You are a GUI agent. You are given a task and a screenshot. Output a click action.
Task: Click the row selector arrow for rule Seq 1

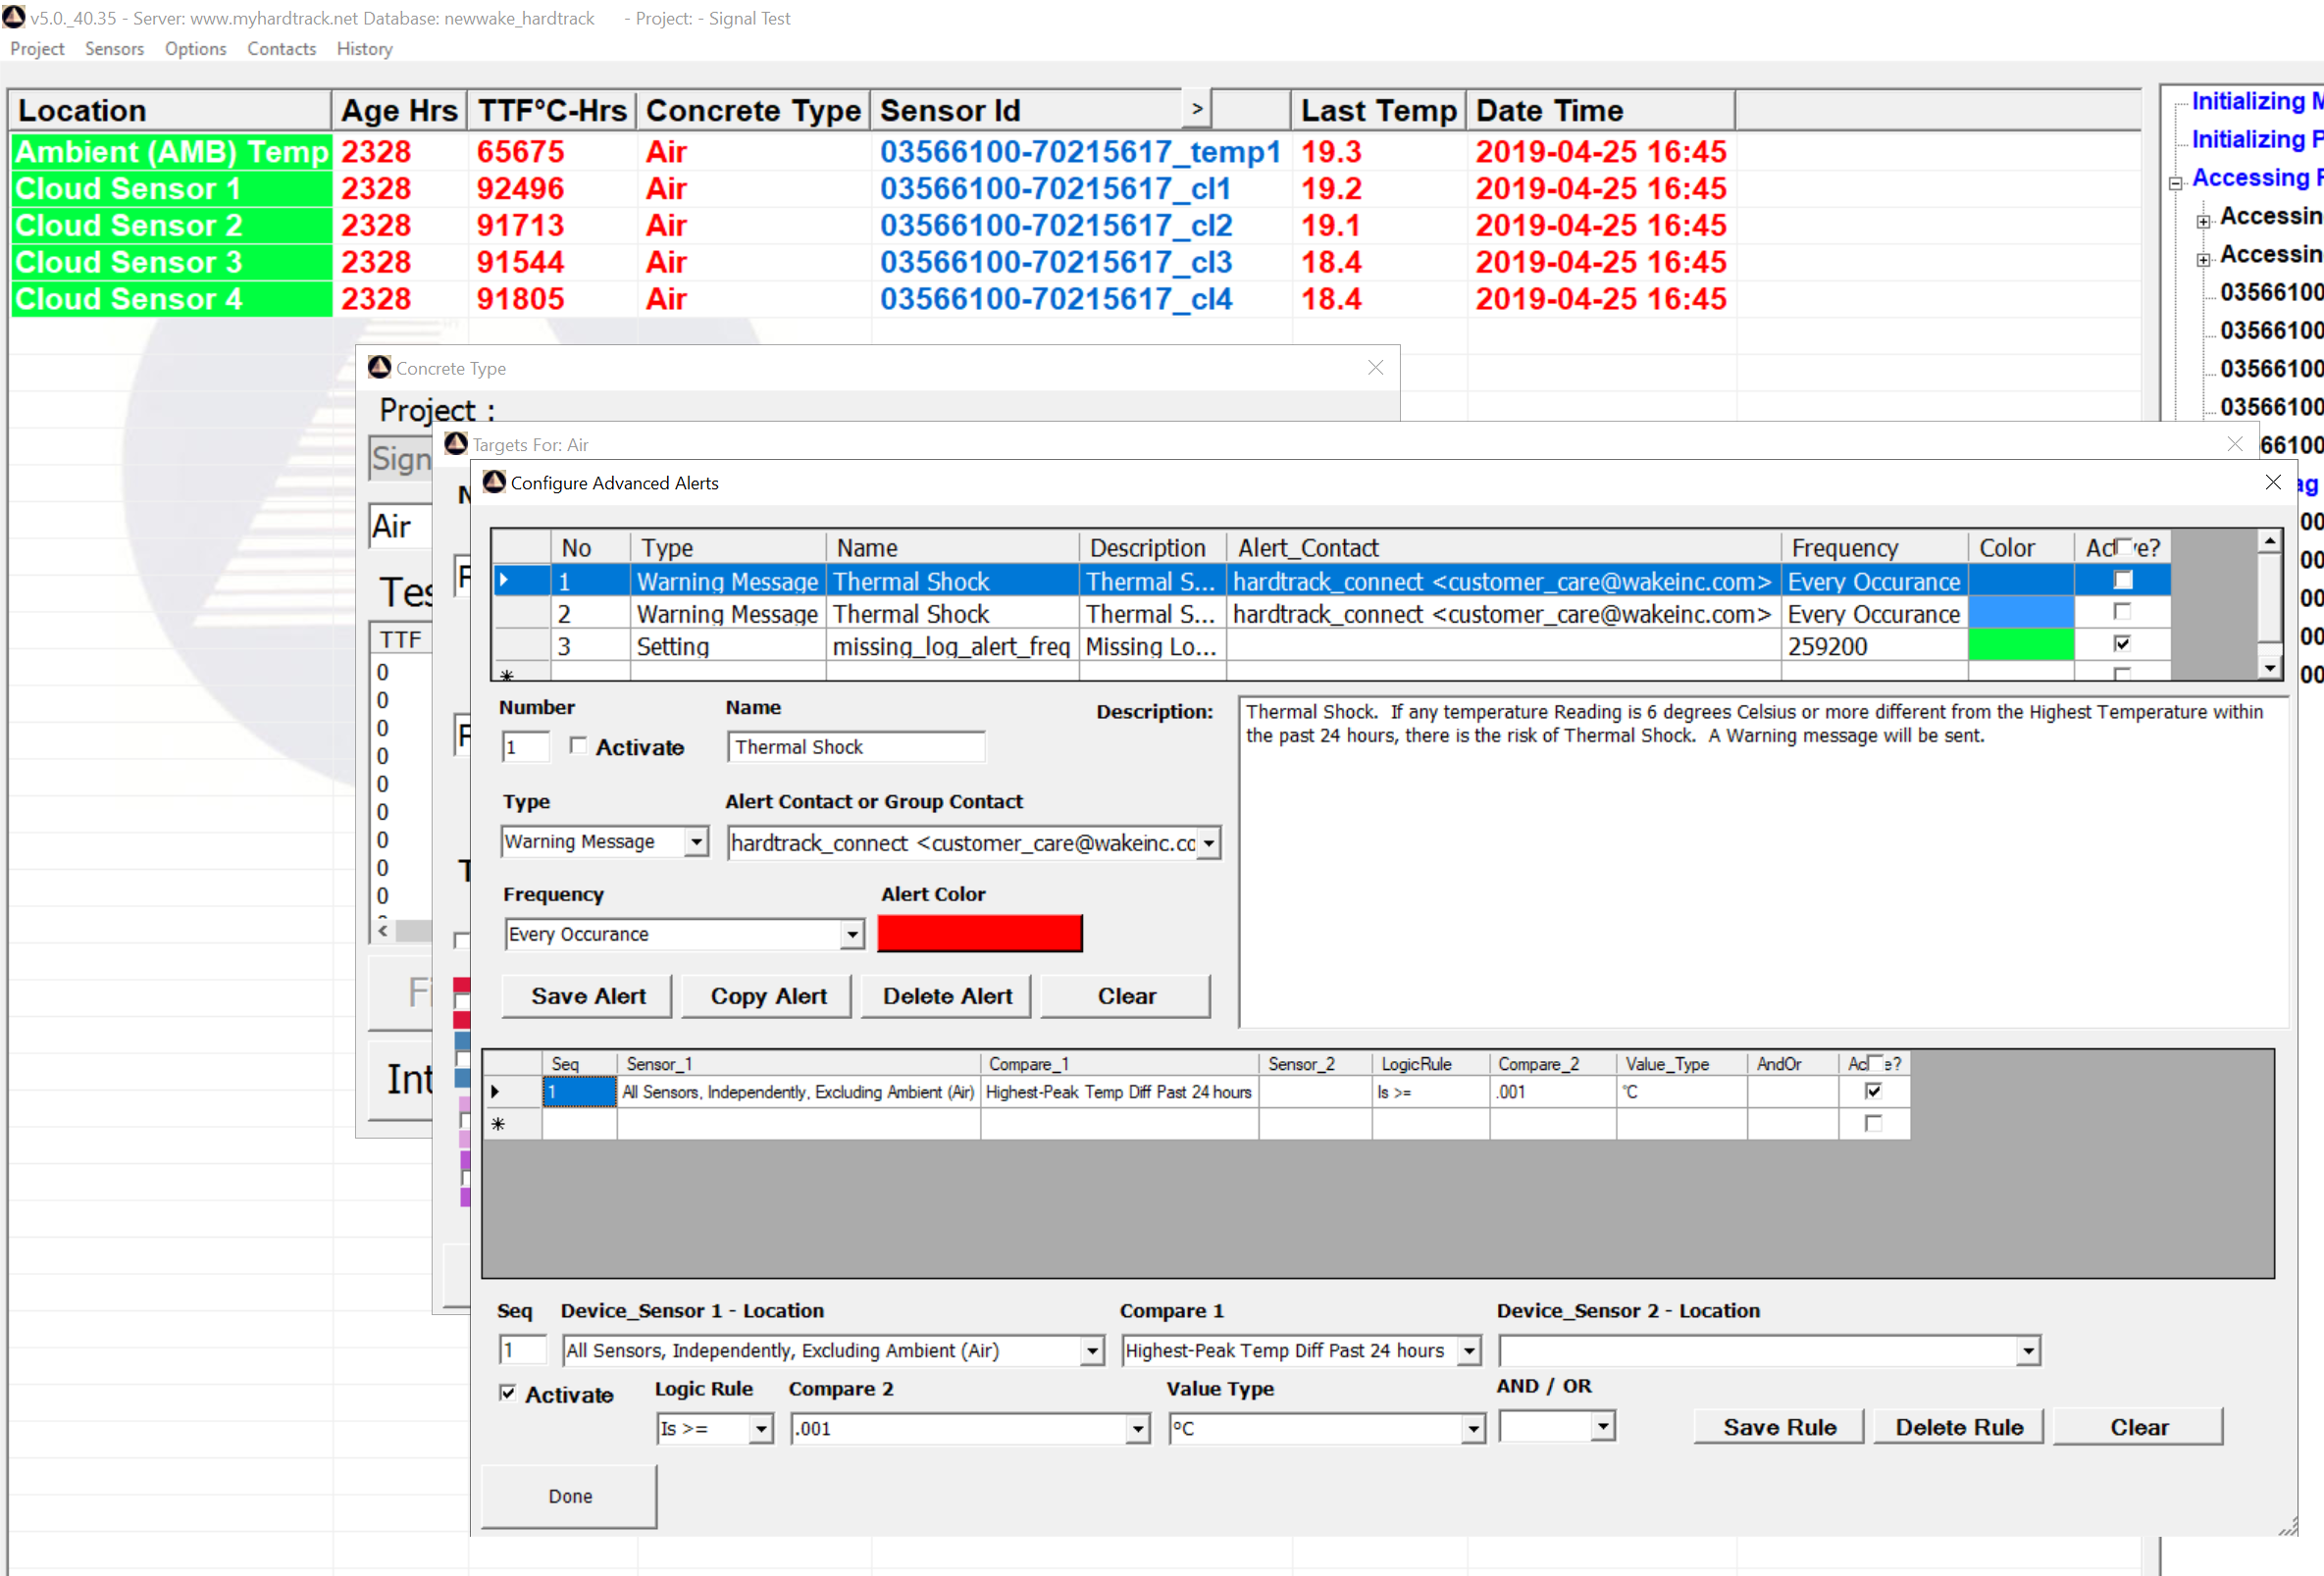[496, 1092]
